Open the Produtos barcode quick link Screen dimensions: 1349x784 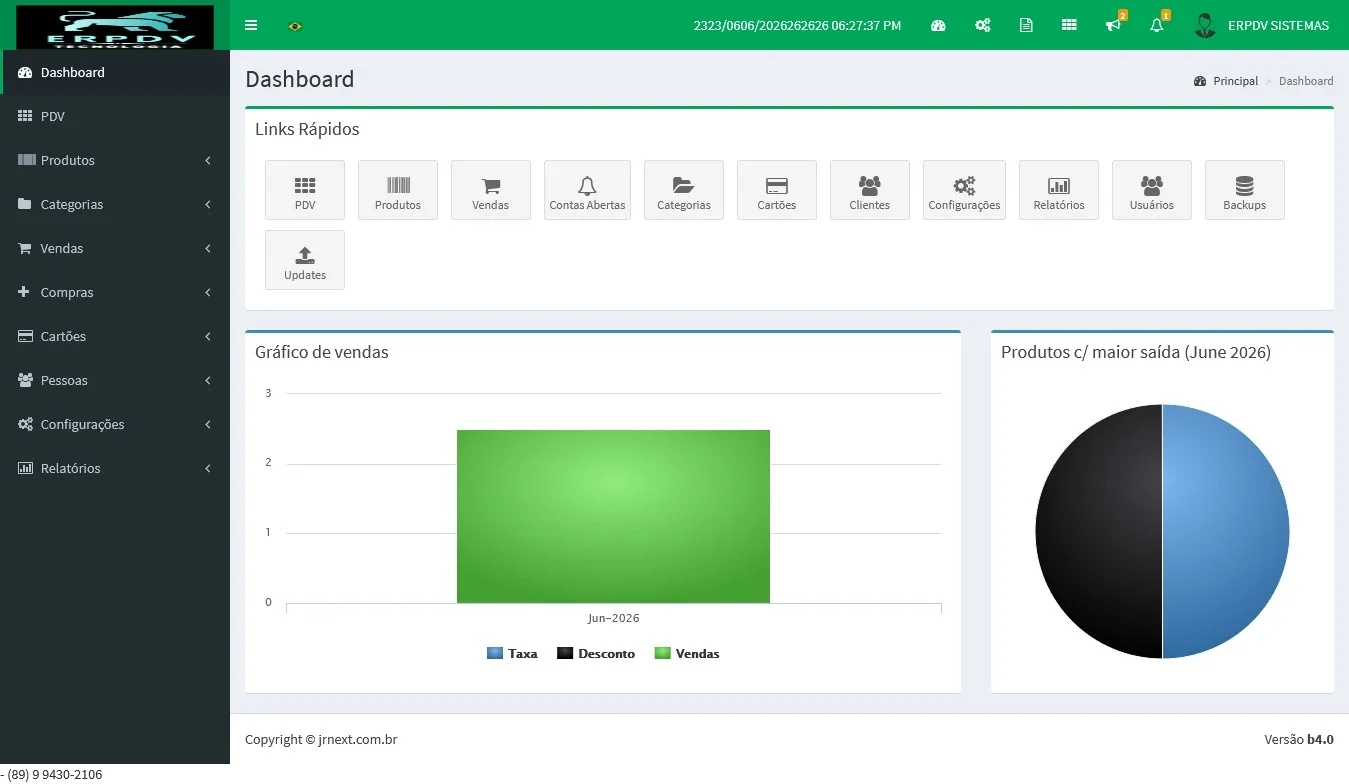click(x=398, y=190)
